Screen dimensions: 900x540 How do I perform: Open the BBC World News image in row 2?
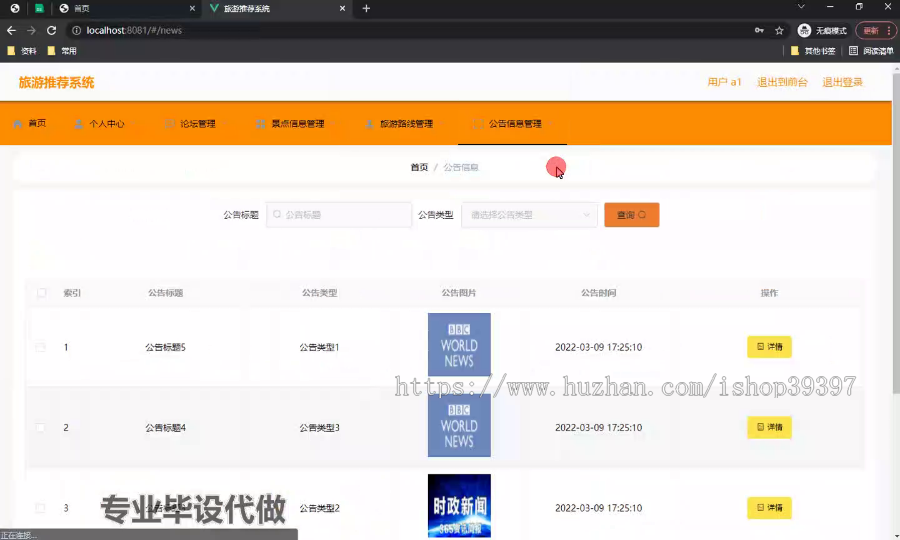tap(459, 425)
